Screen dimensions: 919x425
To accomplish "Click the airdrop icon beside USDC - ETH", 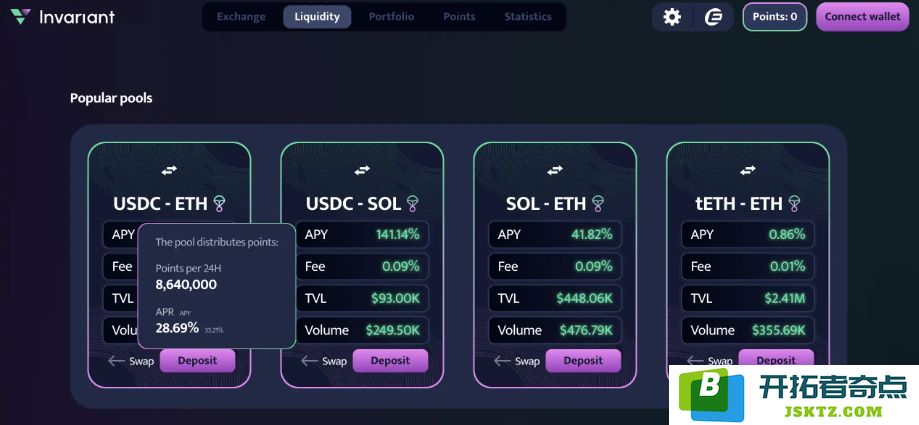I will tap(219, 203).
